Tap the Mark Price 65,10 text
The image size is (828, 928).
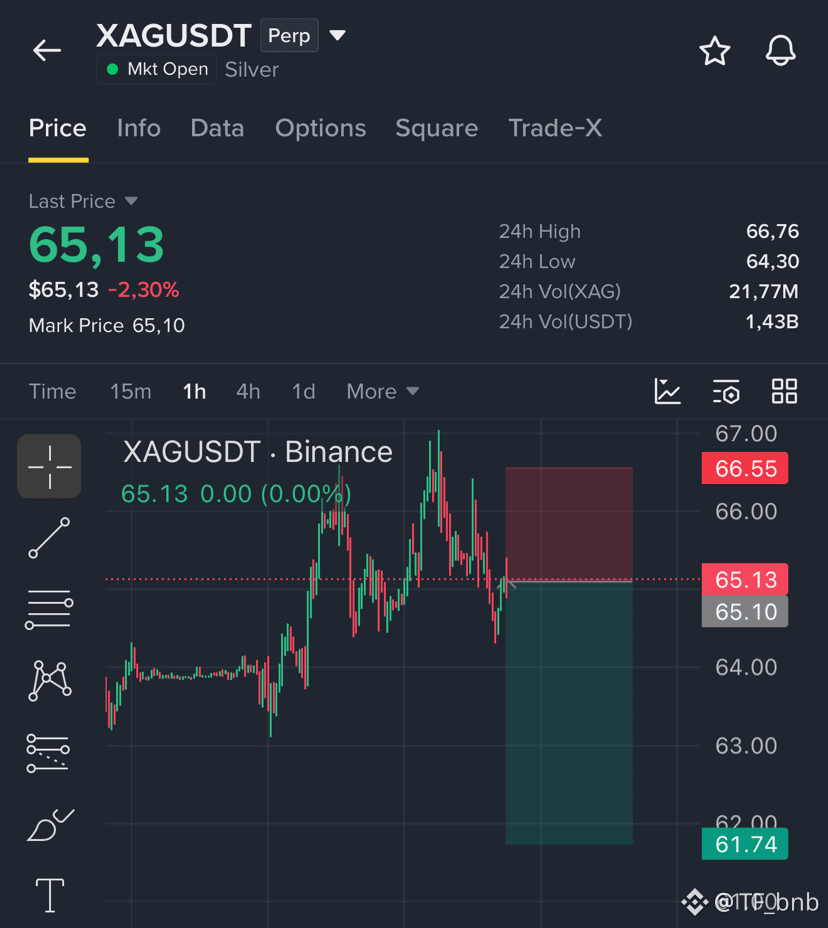(x=107, y=326)
